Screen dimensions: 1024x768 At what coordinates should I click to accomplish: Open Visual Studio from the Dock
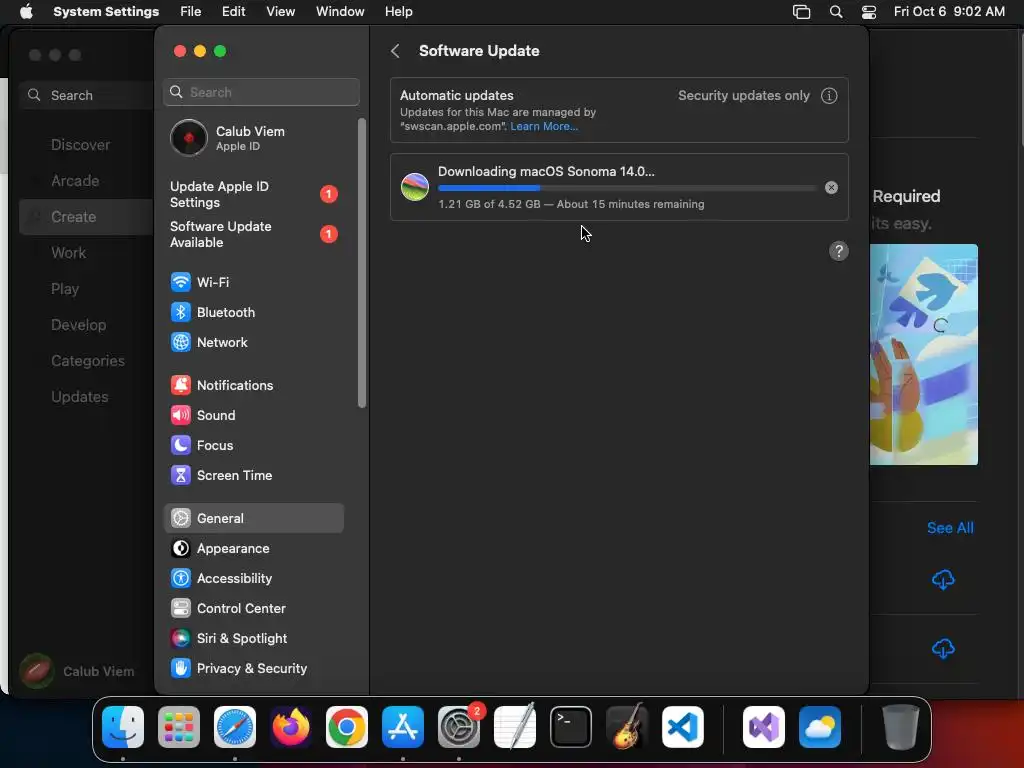(764, 727)
